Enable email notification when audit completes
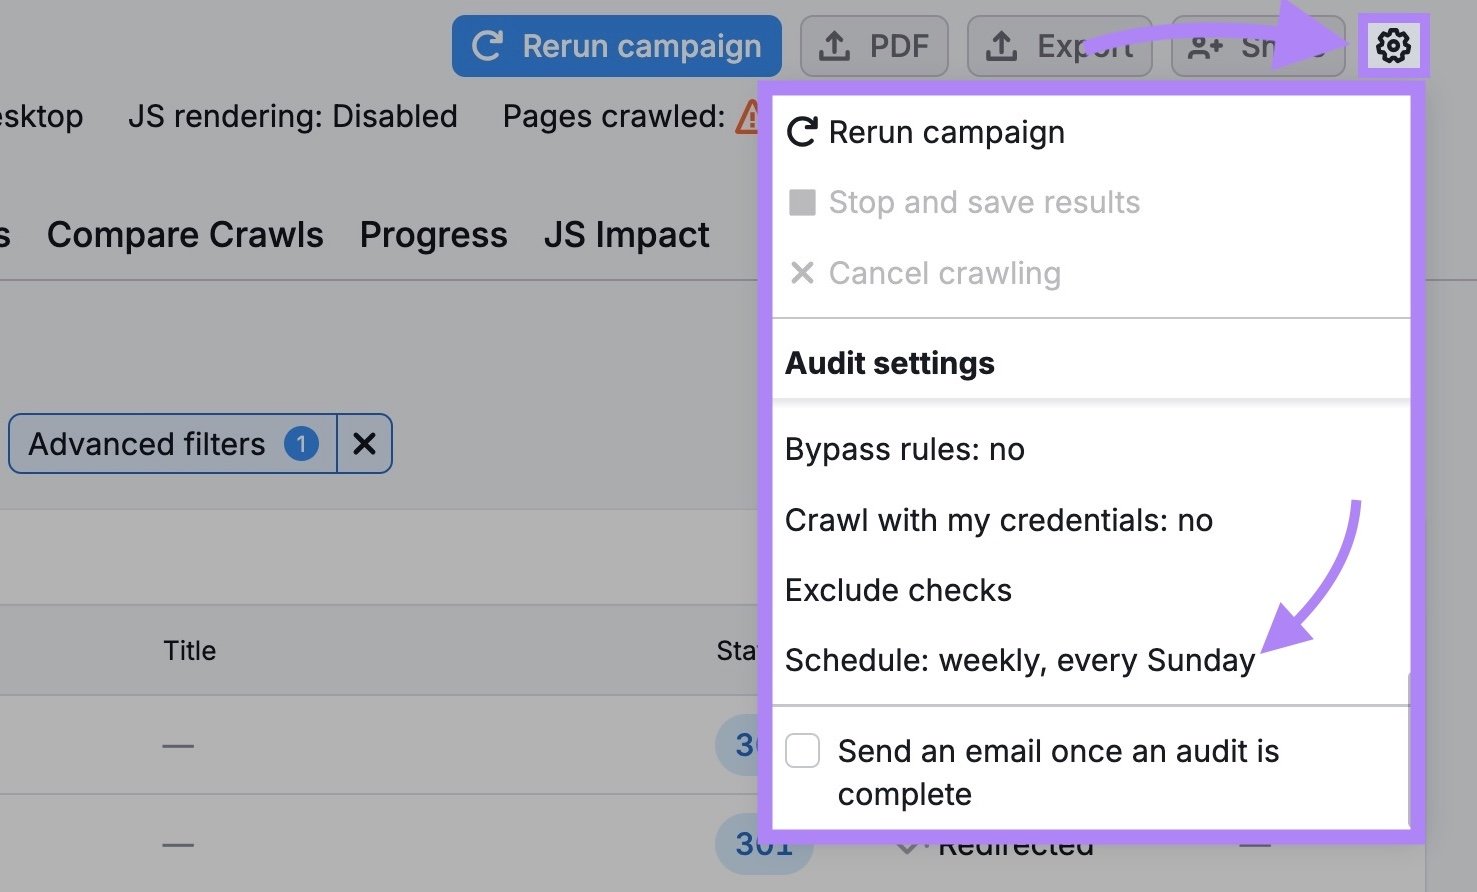 click(x=803, y=751)
